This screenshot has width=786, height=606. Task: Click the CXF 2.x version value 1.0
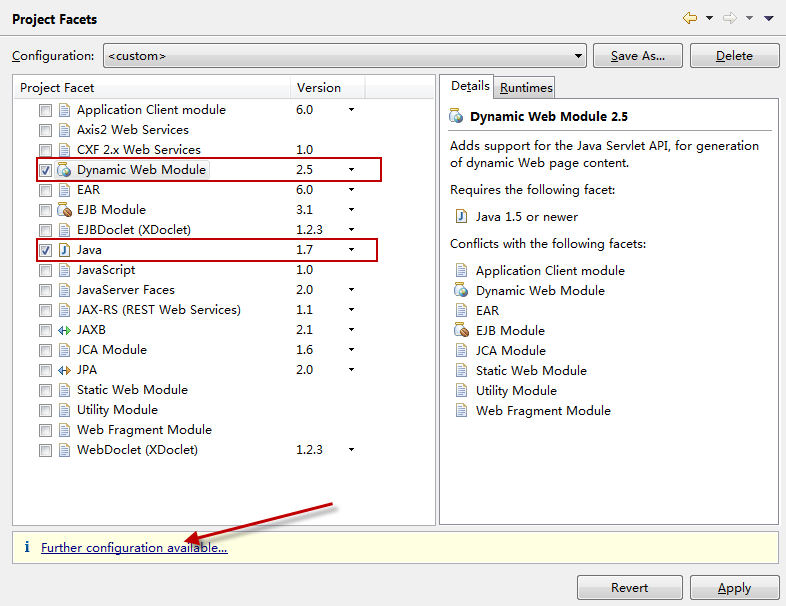(x=304, y=150)
